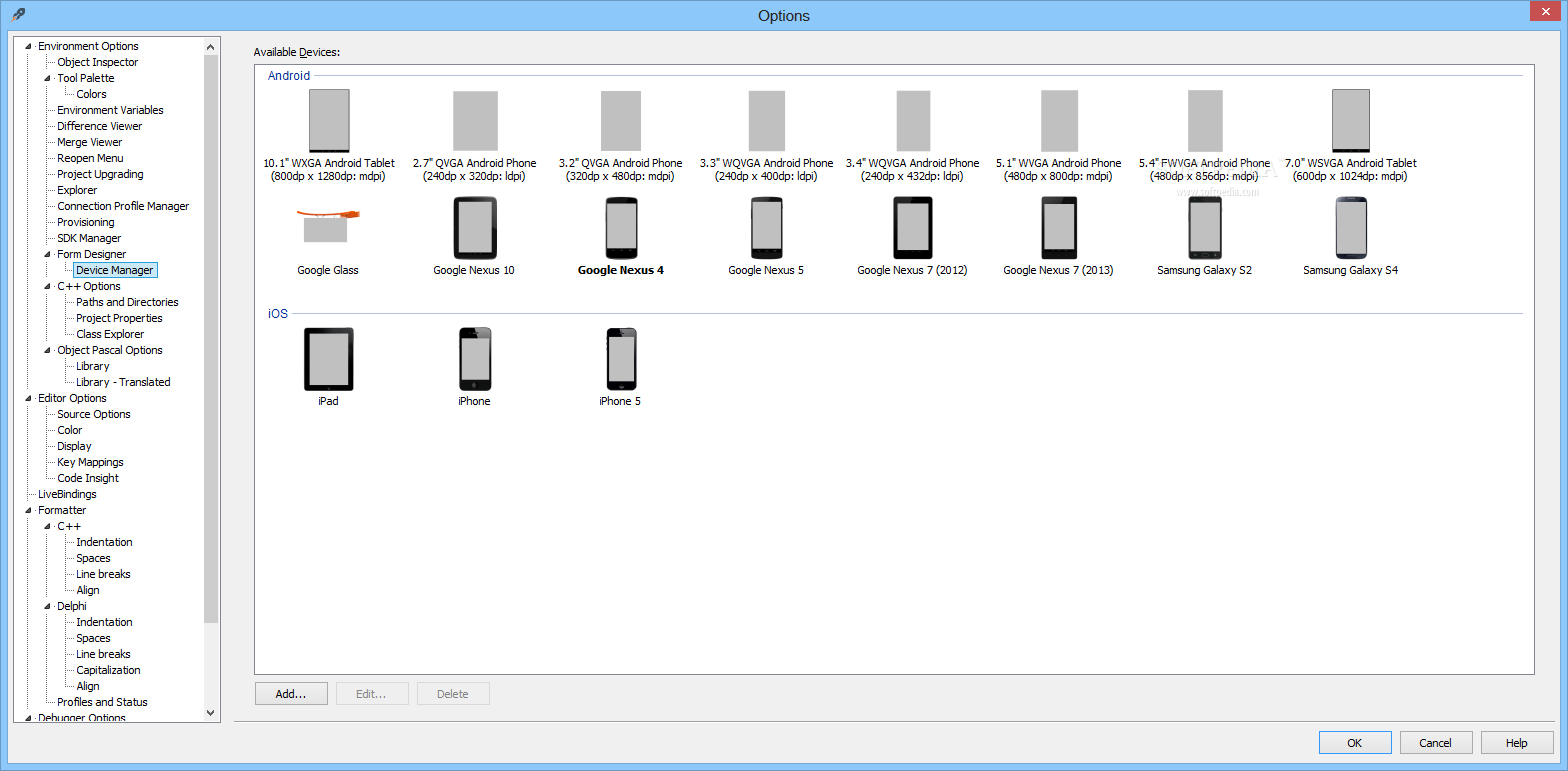The width and height of the screenshot is (1568, 771).
Task: Select the Google Nexus 5 device icon
Action: 766,228
